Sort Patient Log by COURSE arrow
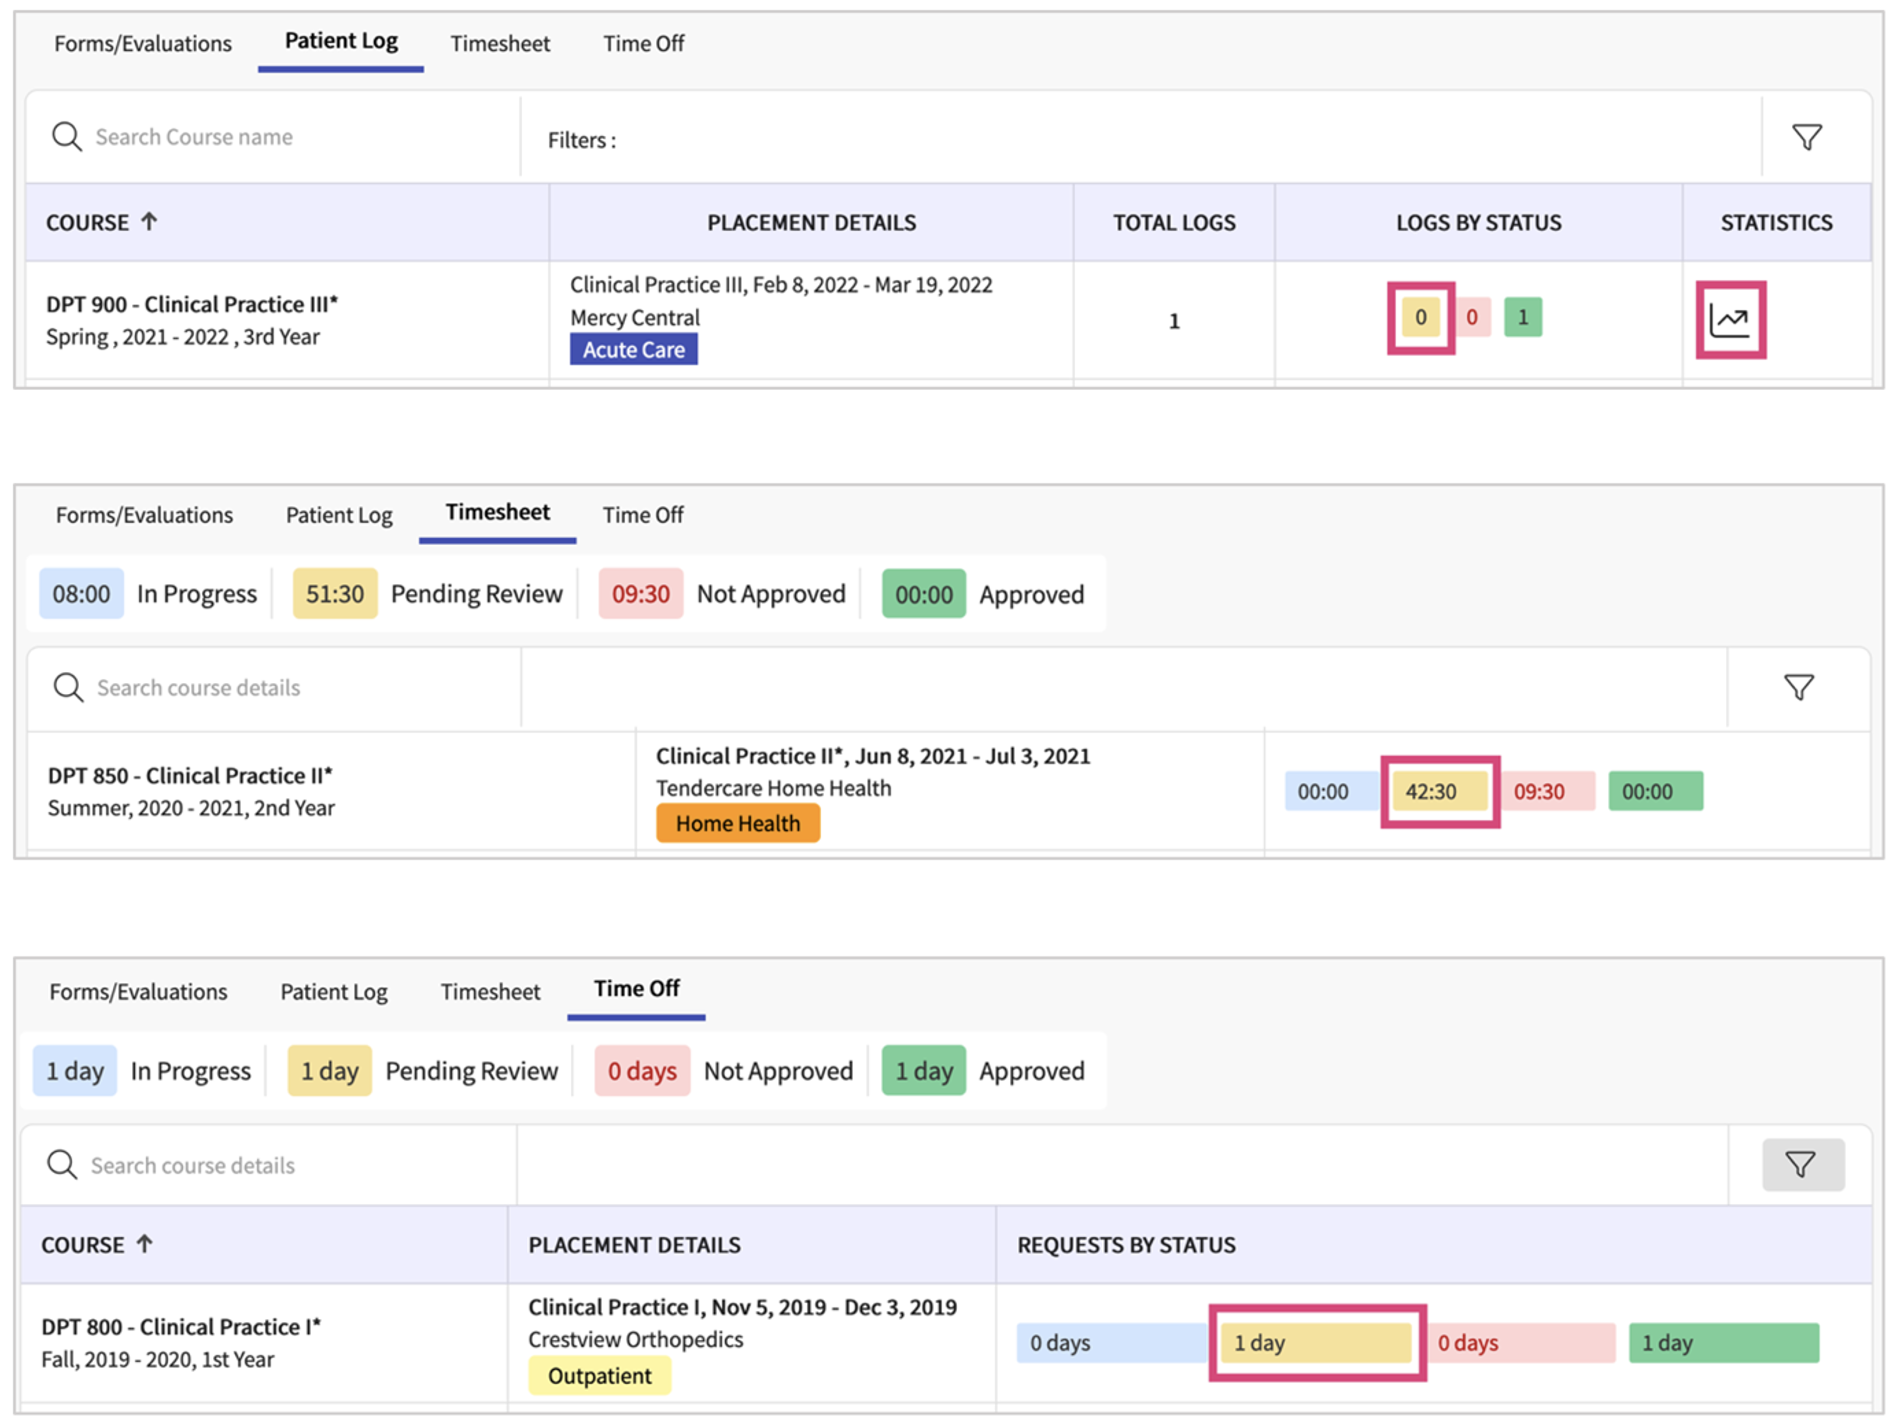This screenshot has height=1424, width=1898. (x=149, y=221)
